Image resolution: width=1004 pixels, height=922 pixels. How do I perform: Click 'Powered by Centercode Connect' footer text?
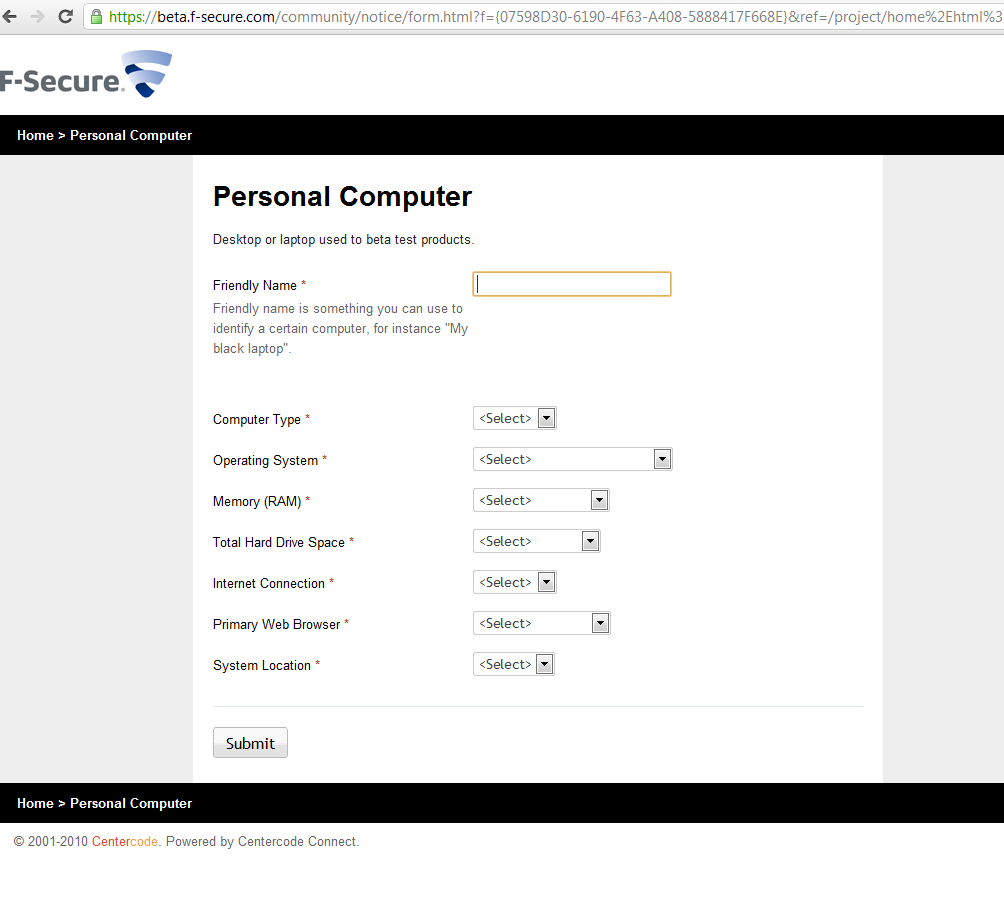[x=263, y=841]
